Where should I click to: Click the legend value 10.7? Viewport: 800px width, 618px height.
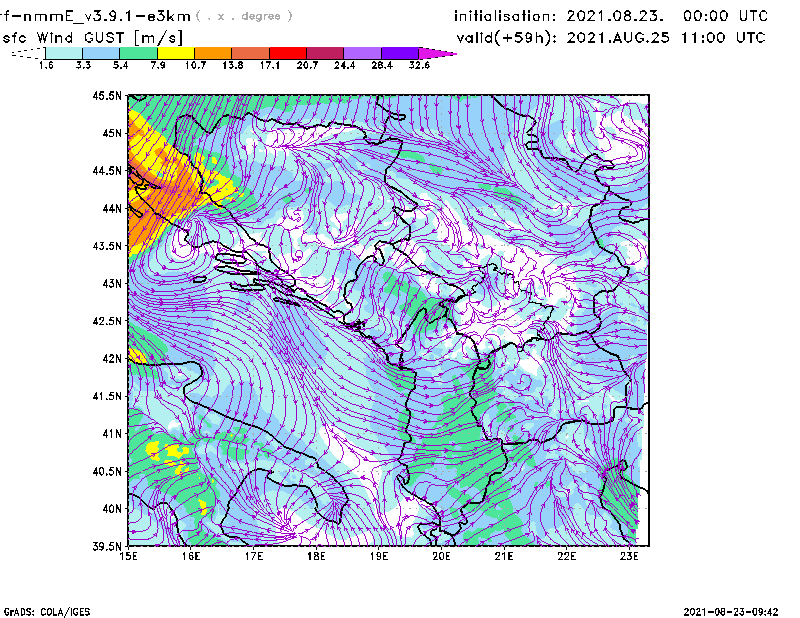(195, 65)
